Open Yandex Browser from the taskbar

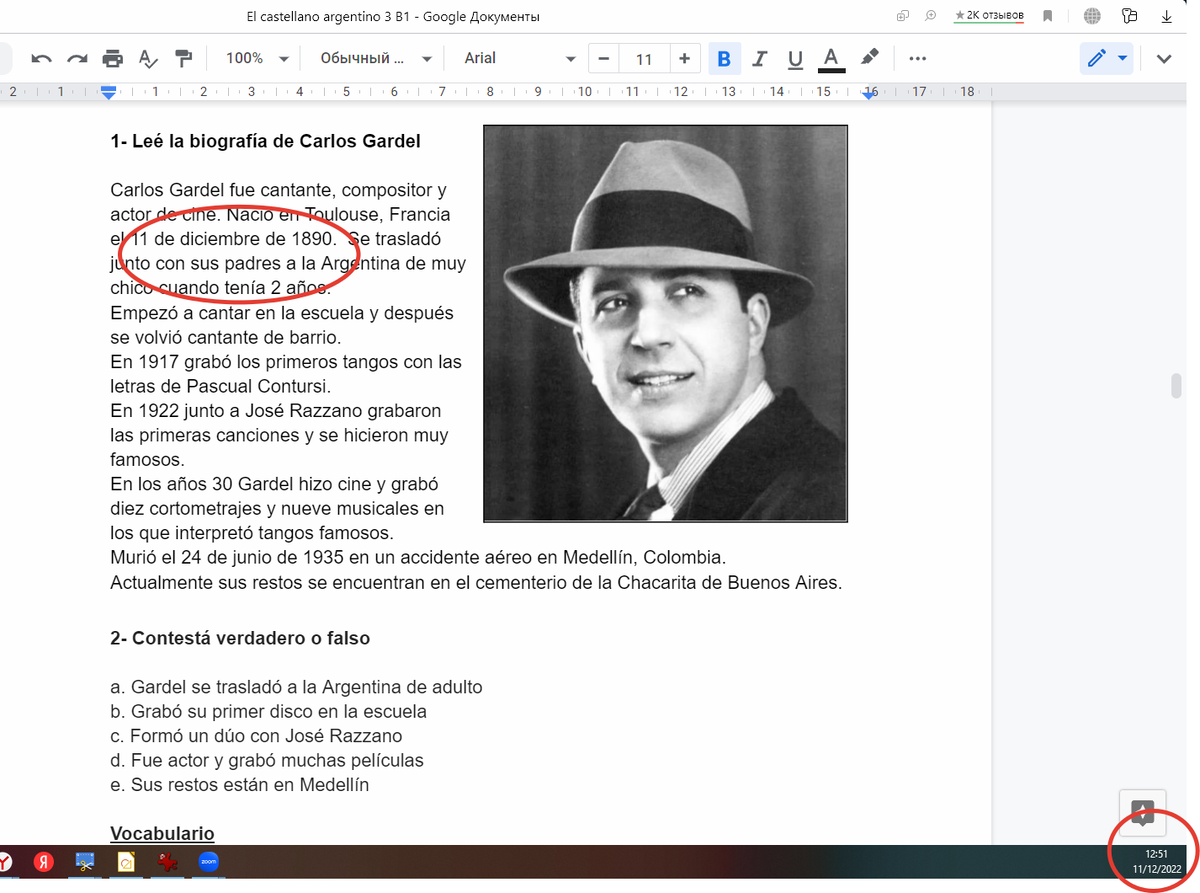[x=4, y=861]
